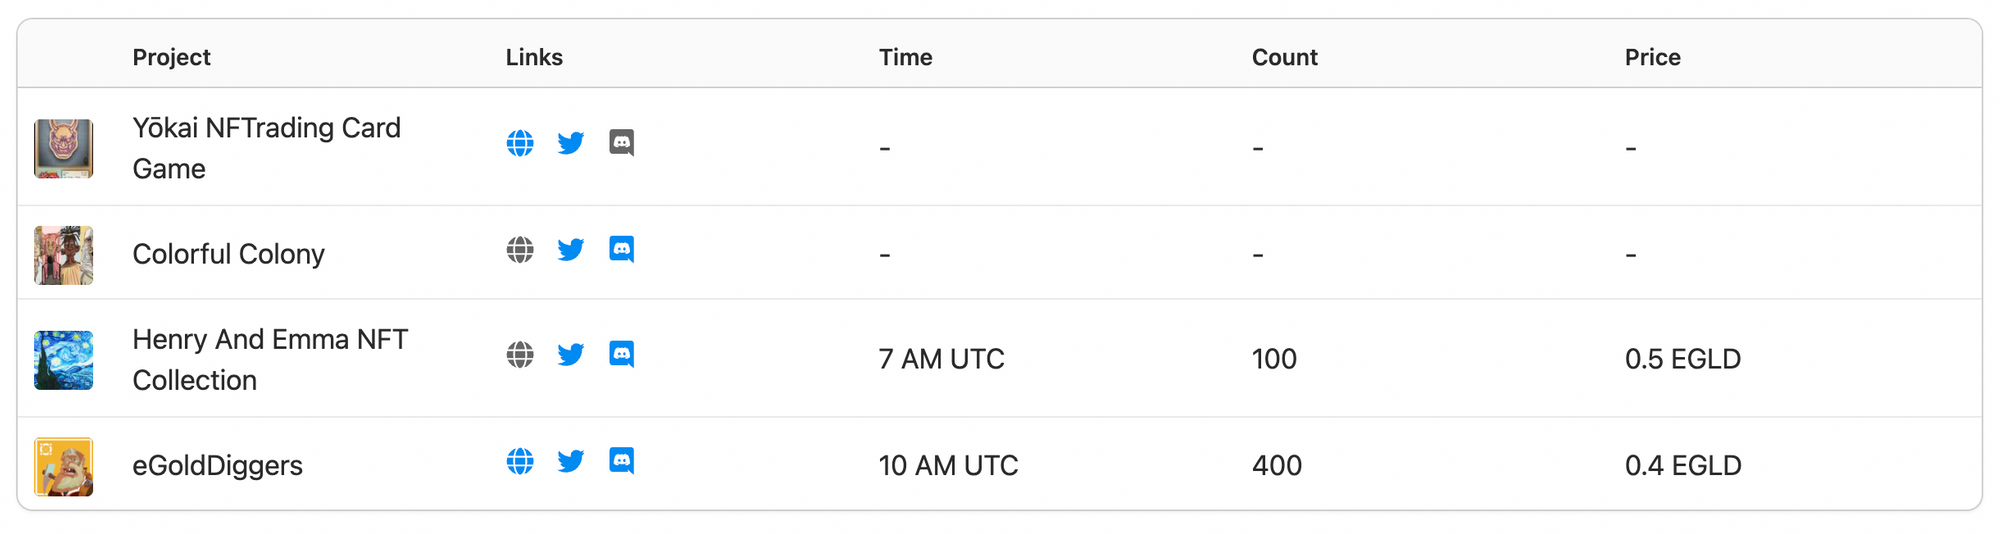
Task: Open Yōkai NFTrading Card Game website globe icon
Action: 520,143
